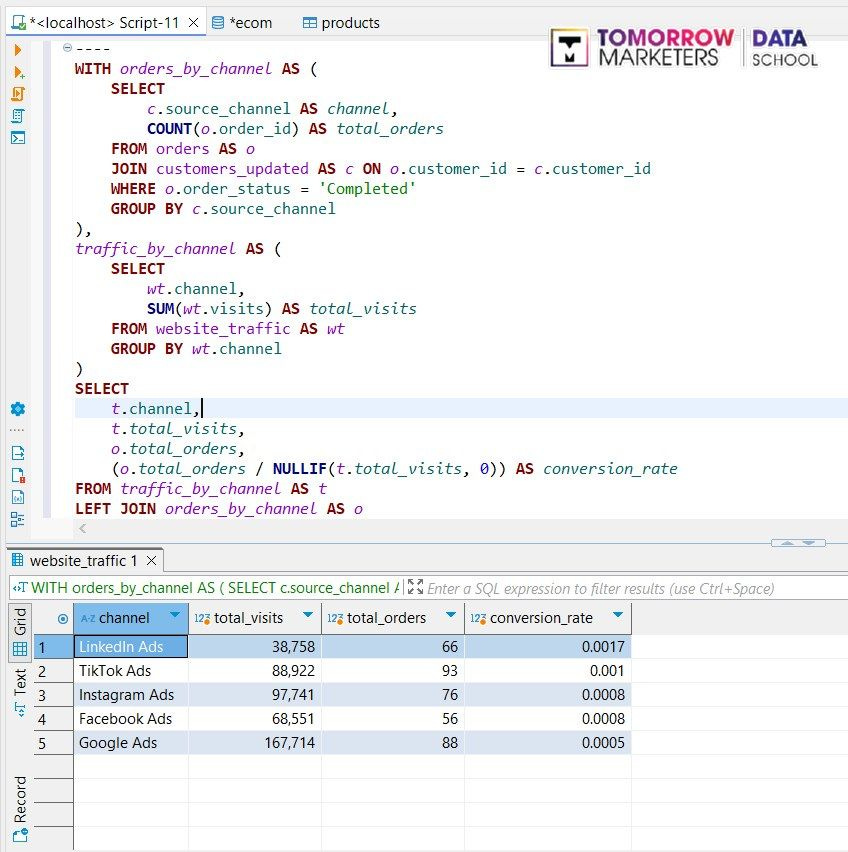Click the outline checklist icon at sidebar bottom

pos(17,519)
